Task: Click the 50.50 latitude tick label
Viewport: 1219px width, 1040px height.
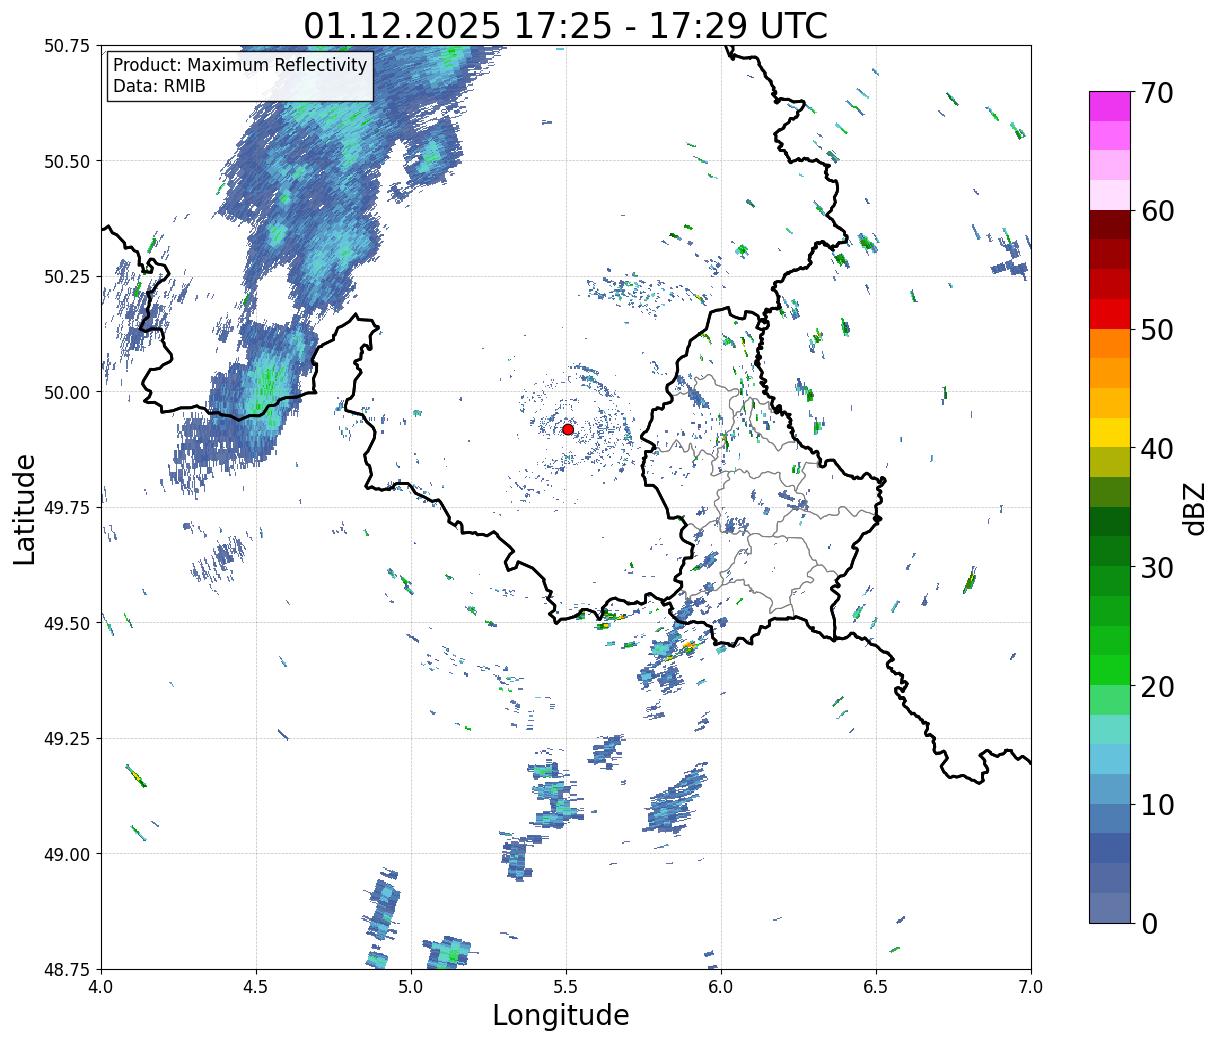Action: [x=67, y=161]
